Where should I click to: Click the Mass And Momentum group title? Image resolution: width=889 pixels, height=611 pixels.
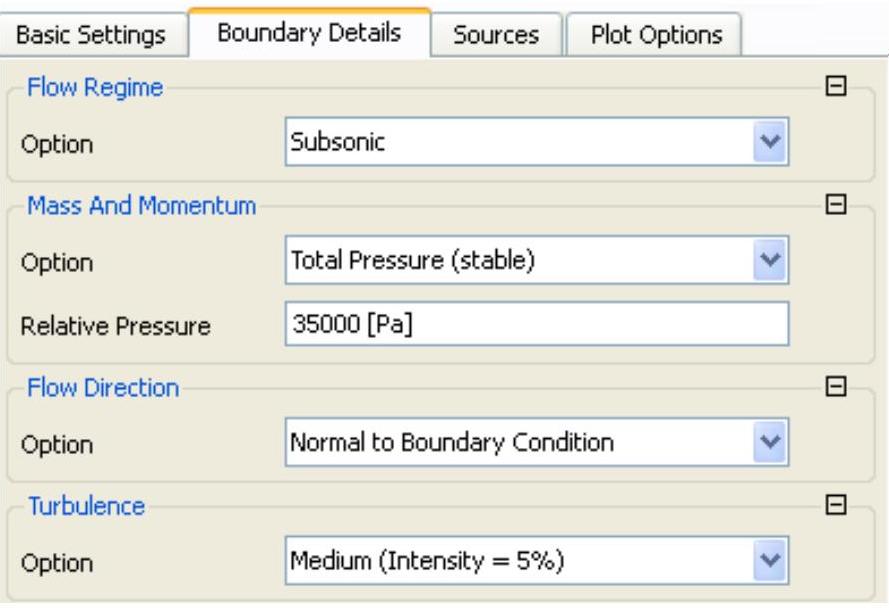point(140,206)
